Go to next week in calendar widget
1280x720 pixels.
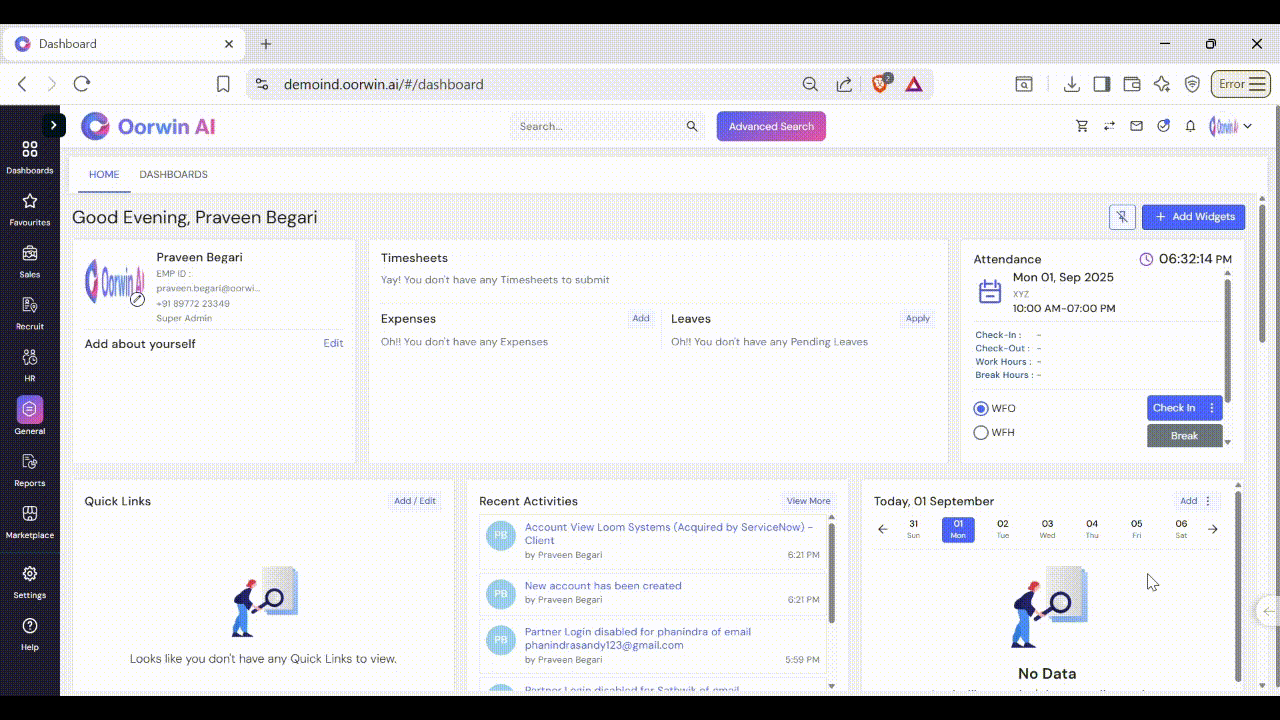click(1213, 529)
